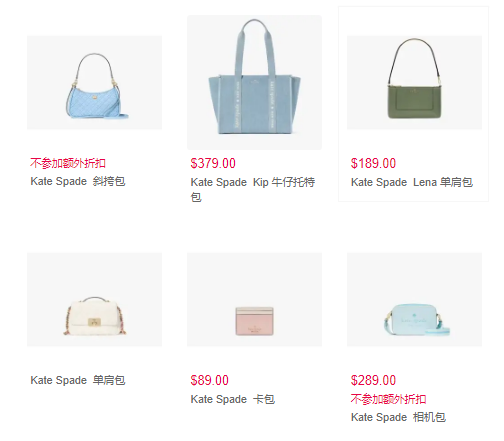Viewport: 504px width, 441px height.
Task: Select the $289.00 price of the camera bag
Action: (x=373, y=380)
